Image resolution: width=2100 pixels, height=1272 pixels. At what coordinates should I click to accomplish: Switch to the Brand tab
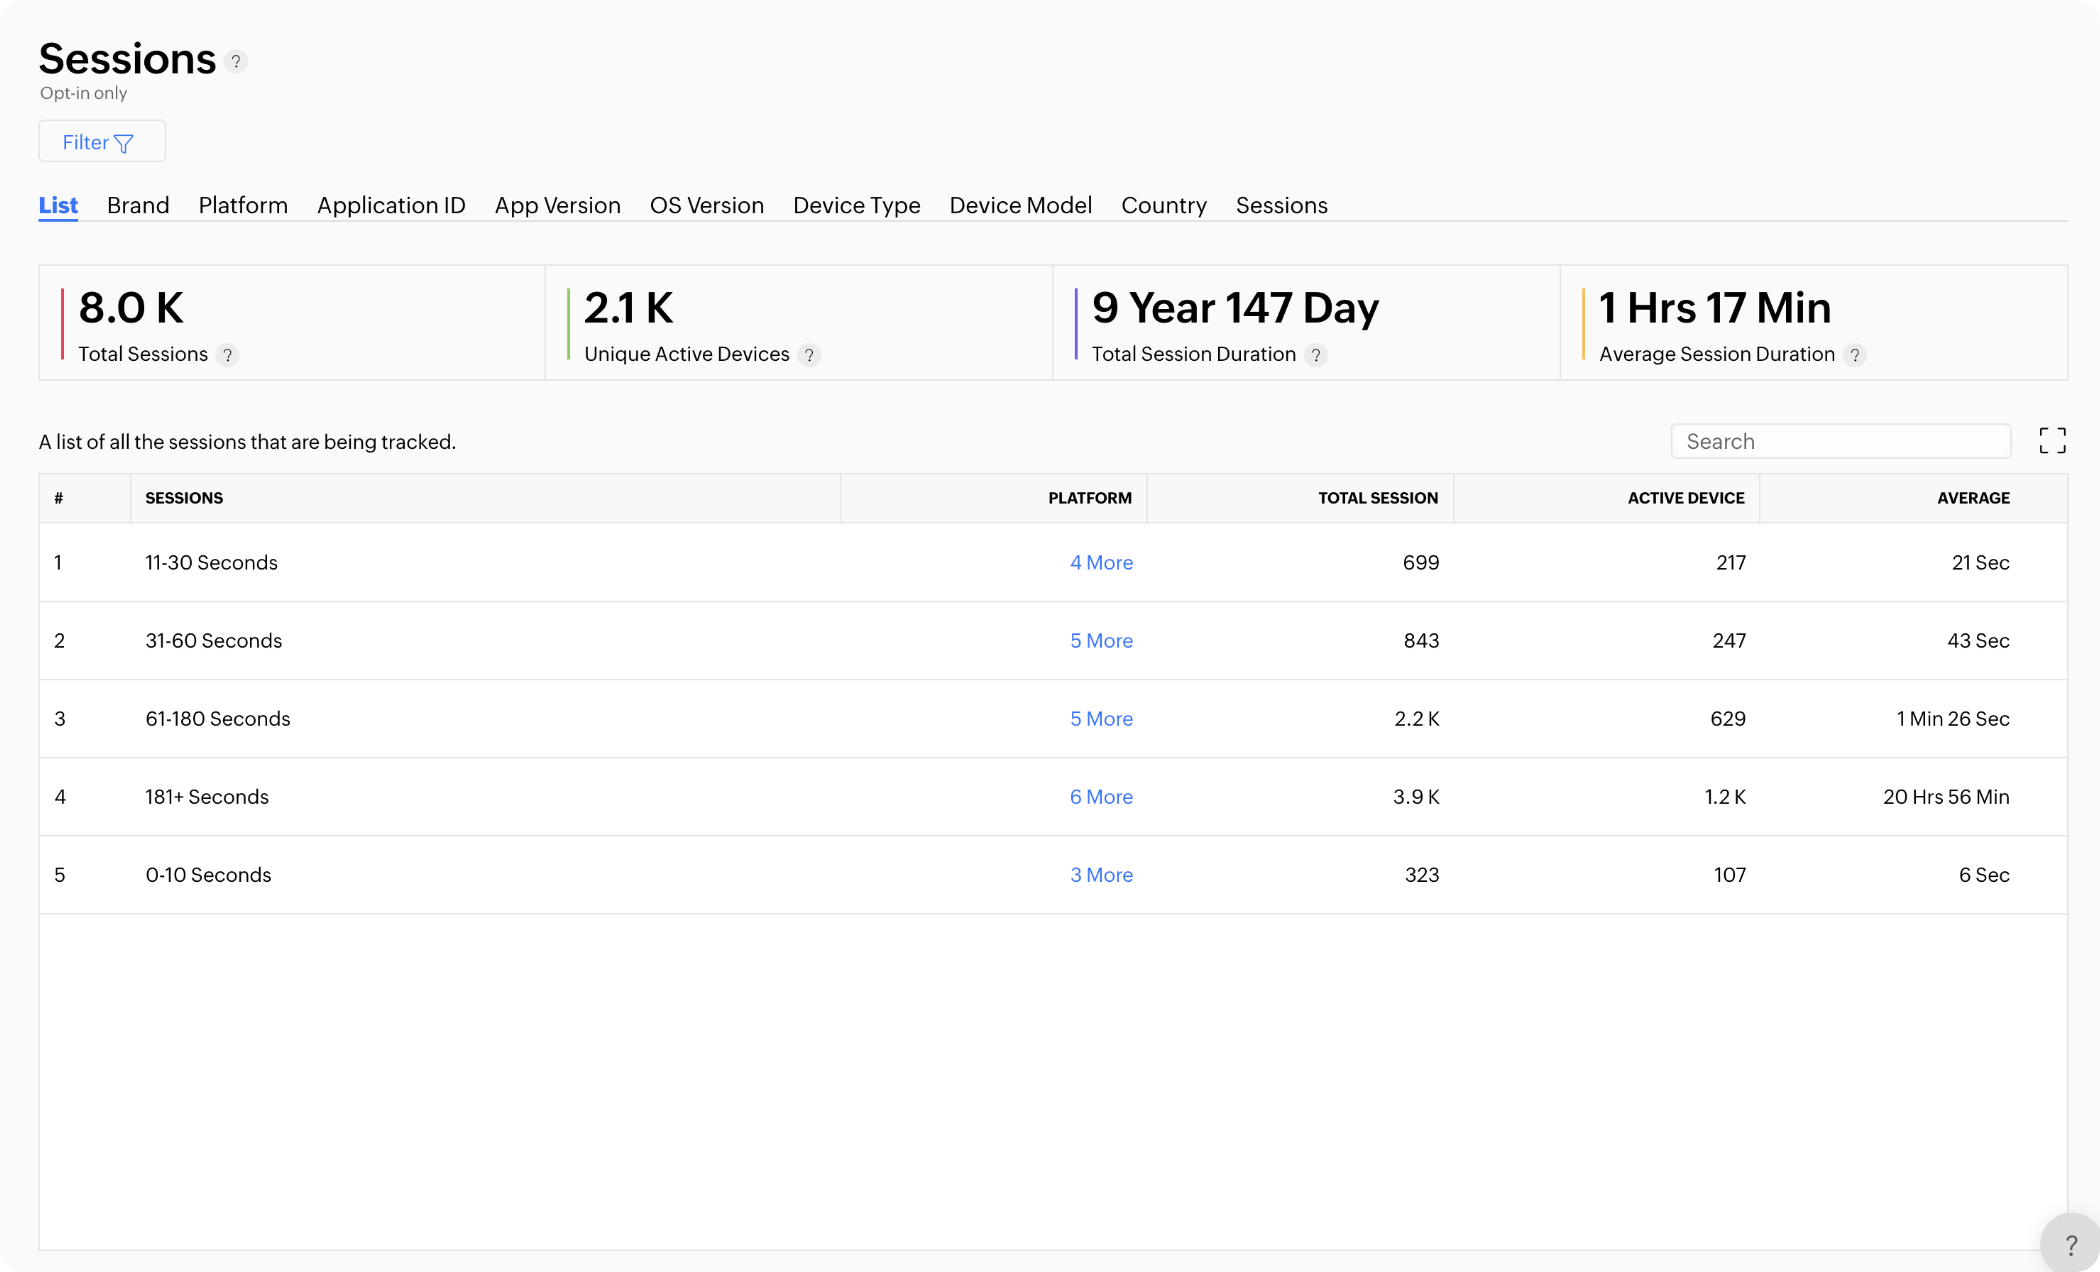point(138,206)
